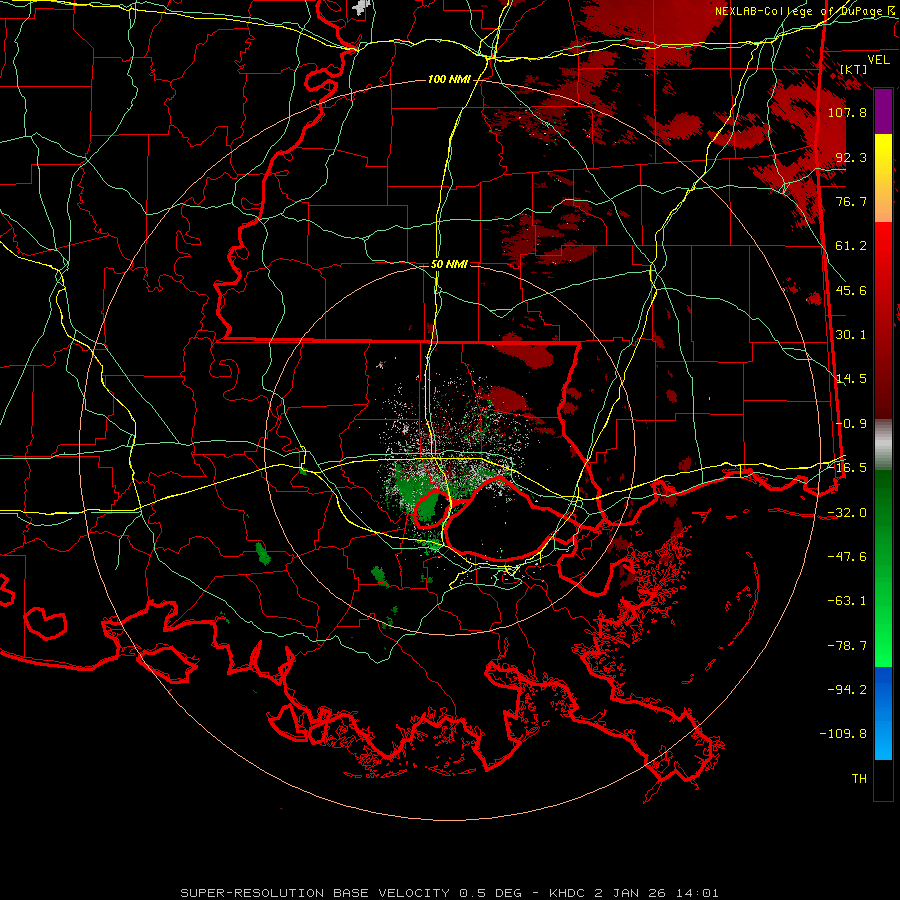Click the 76.7 legend value
The width and height of the screenshot is (900, 900).
pos(851,201)
